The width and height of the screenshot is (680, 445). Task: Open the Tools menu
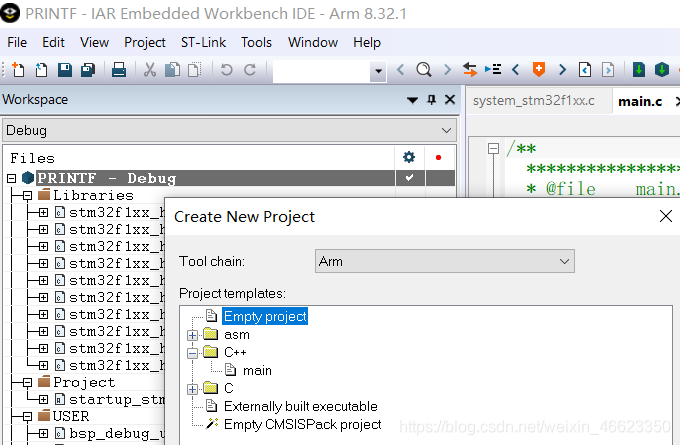[x=256, y=43]
